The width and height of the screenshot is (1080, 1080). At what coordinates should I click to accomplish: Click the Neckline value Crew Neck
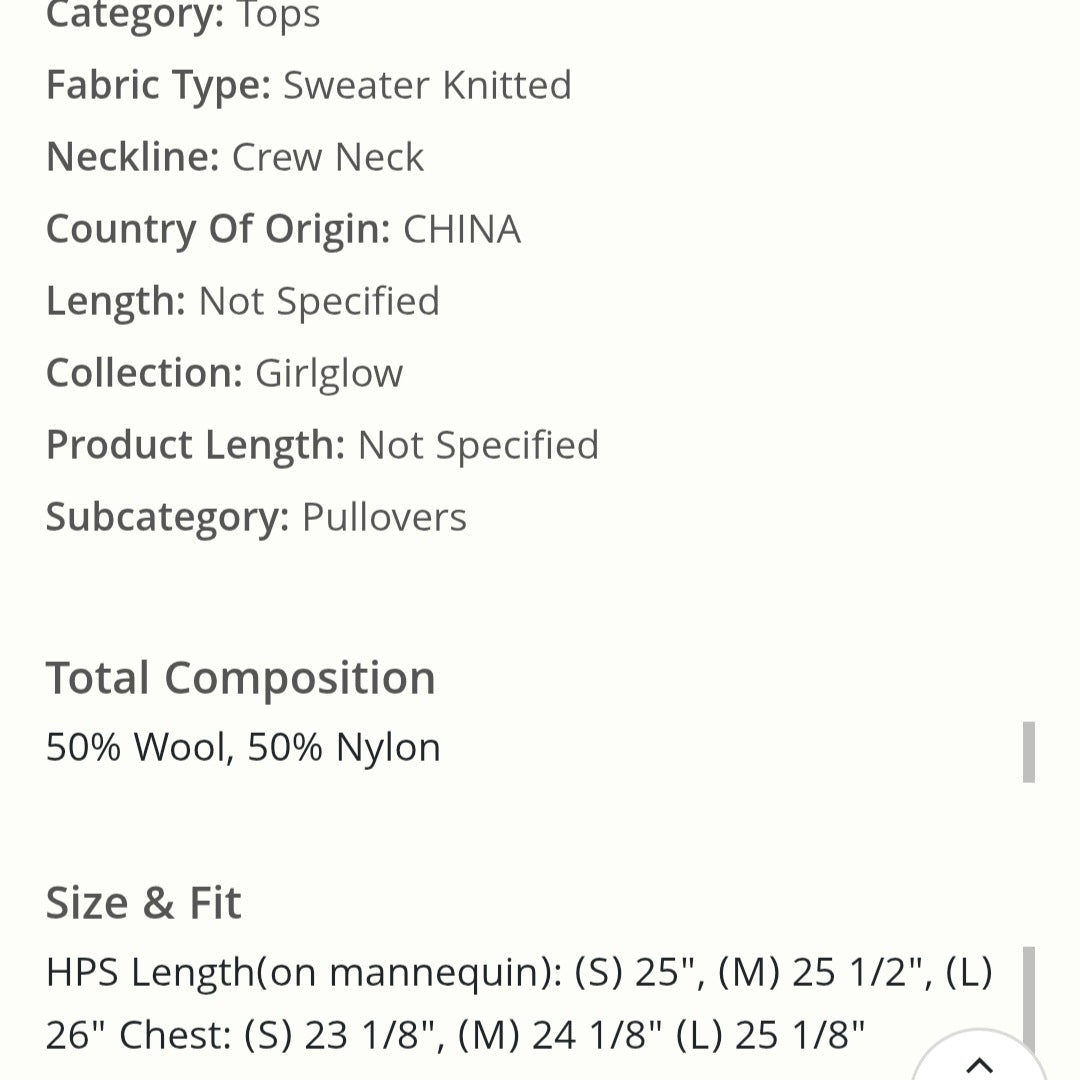point(328,157)
